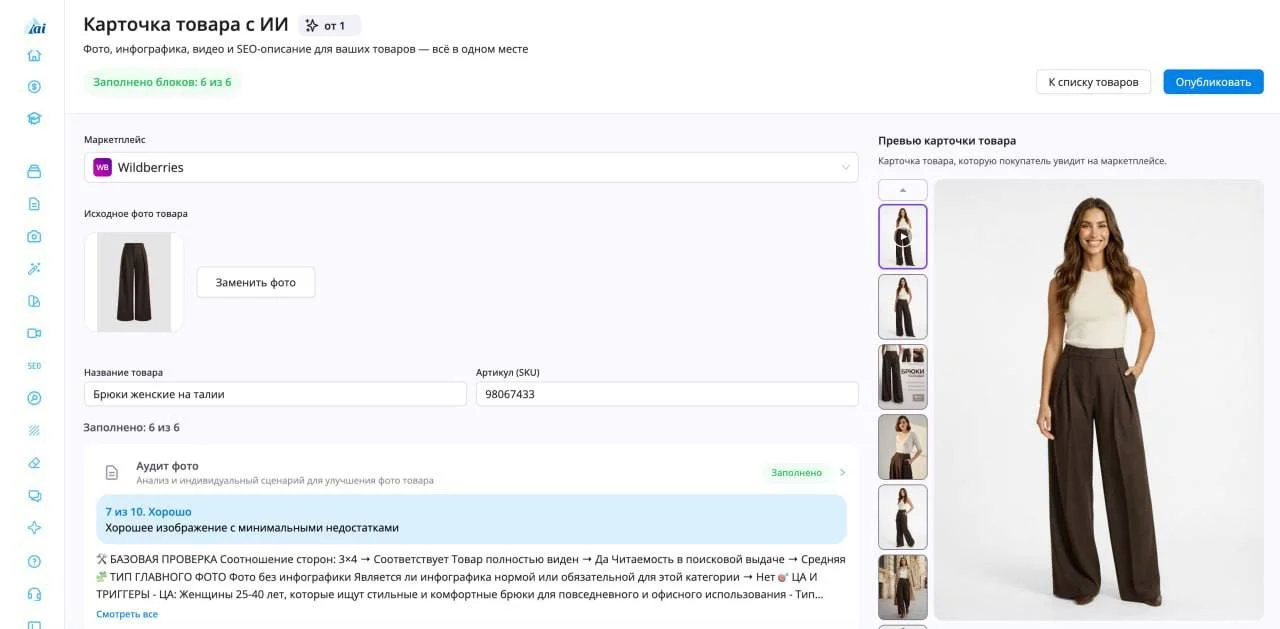Select the sixth outdoor street preview thumbnail

pos(903,587)
